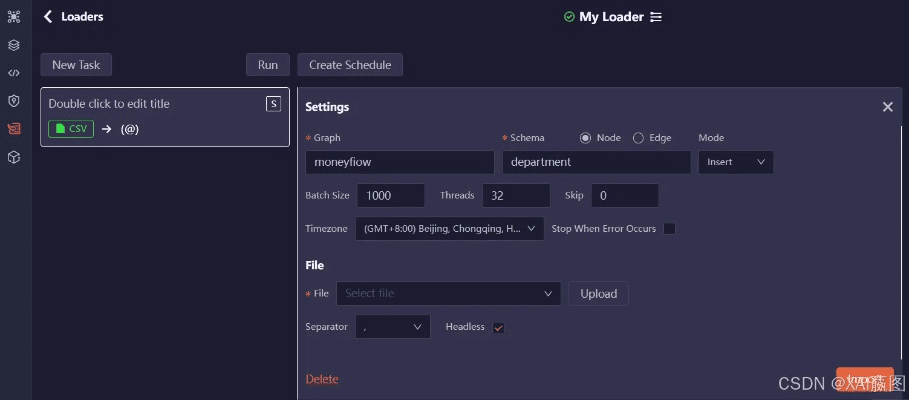Go back using the Loaders arrow

pyautogui.click(x=48, y=17)
